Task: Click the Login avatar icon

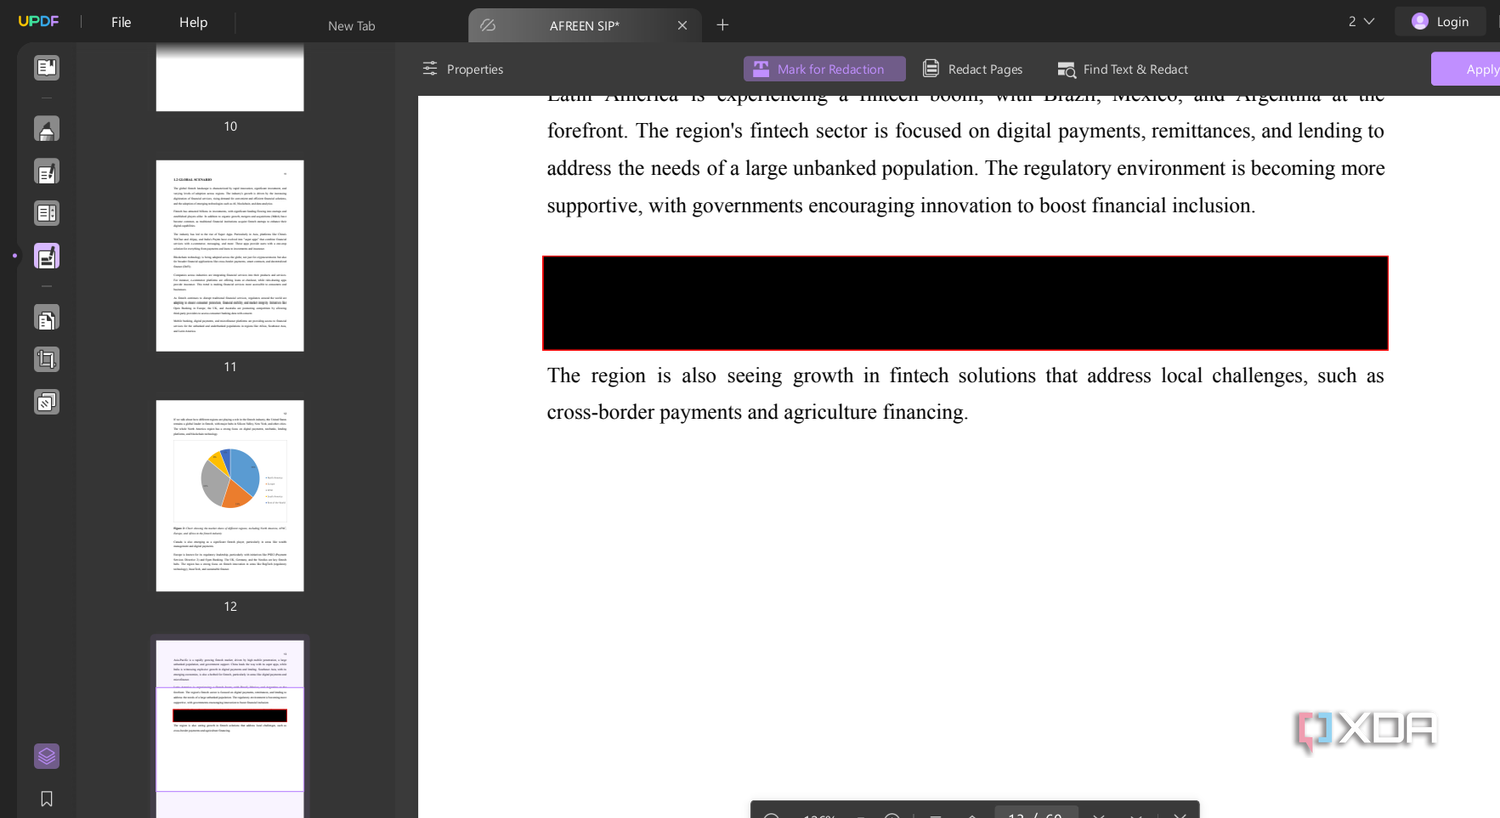Action: [x=1419, y=21]
